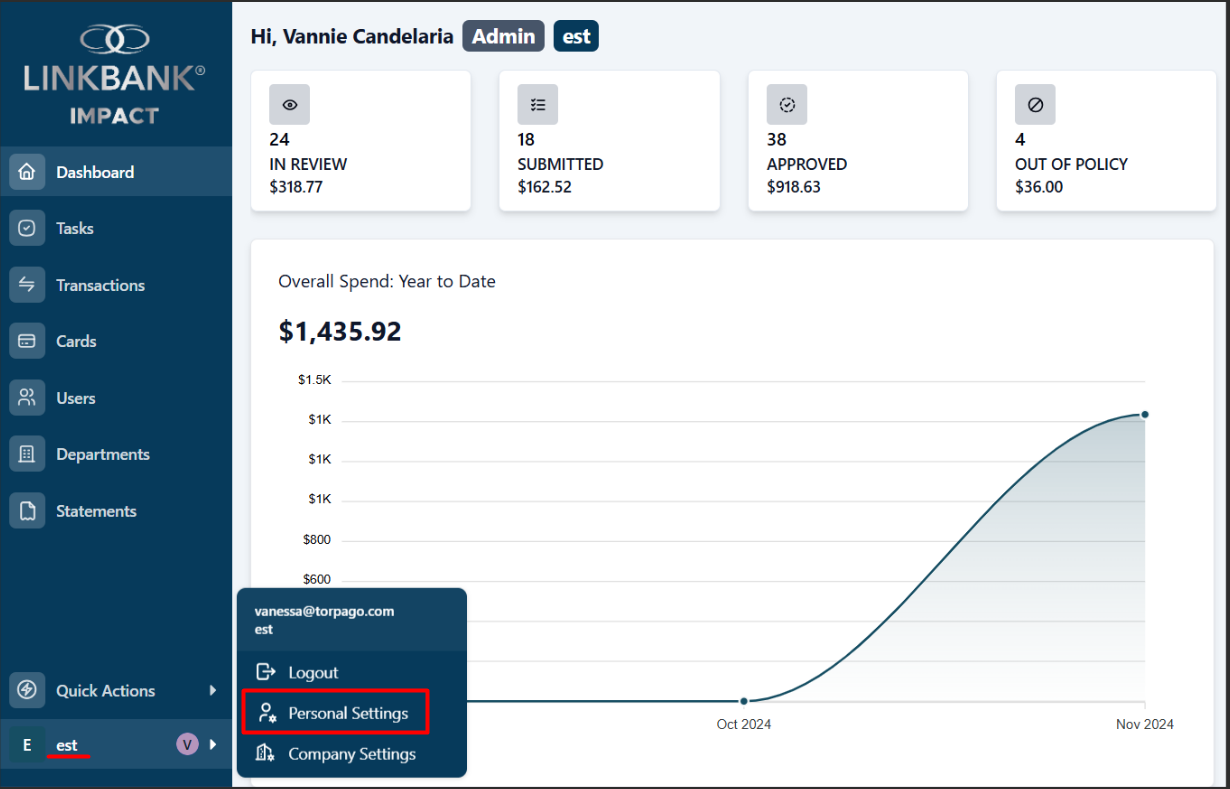1230x789 pixels.
Task: Click the purple V user avatar
Action: click(186, 744)
